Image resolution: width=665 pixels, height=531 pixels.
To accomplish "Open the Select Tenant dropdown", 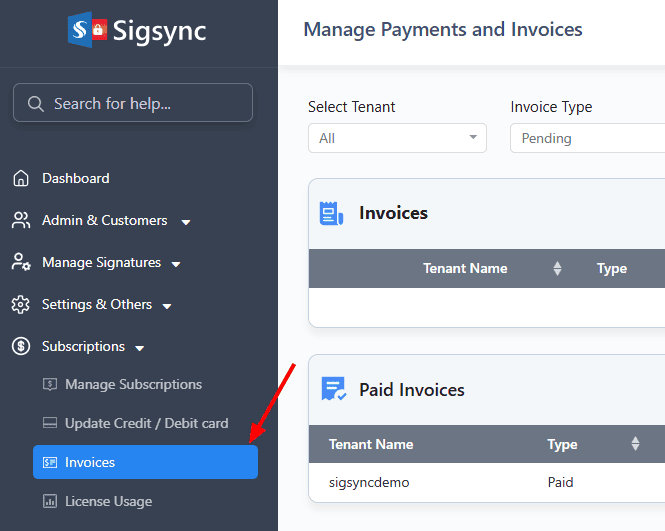I will tap(397, 138).
